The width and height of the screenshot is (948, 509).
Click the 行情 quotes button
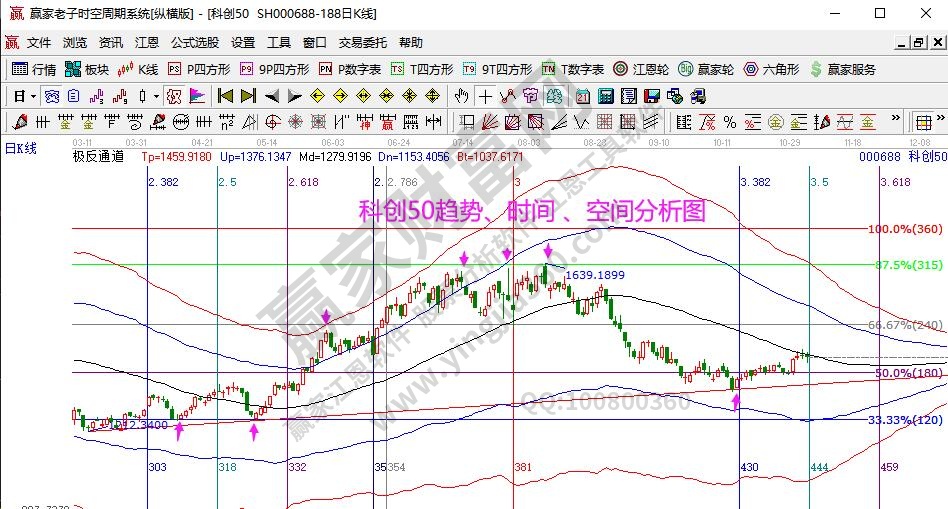click(x=34, y=69)
